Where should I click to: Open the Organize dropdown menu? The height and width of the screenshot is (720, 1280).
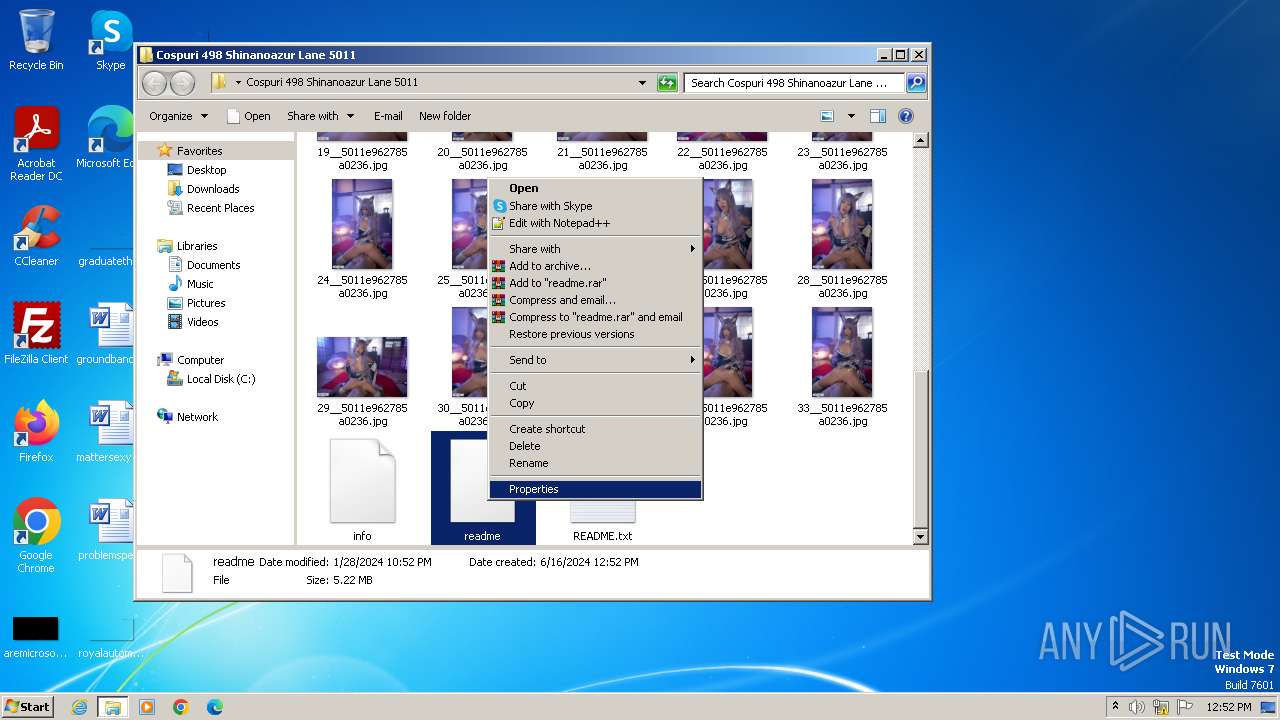tap(178, 116)
